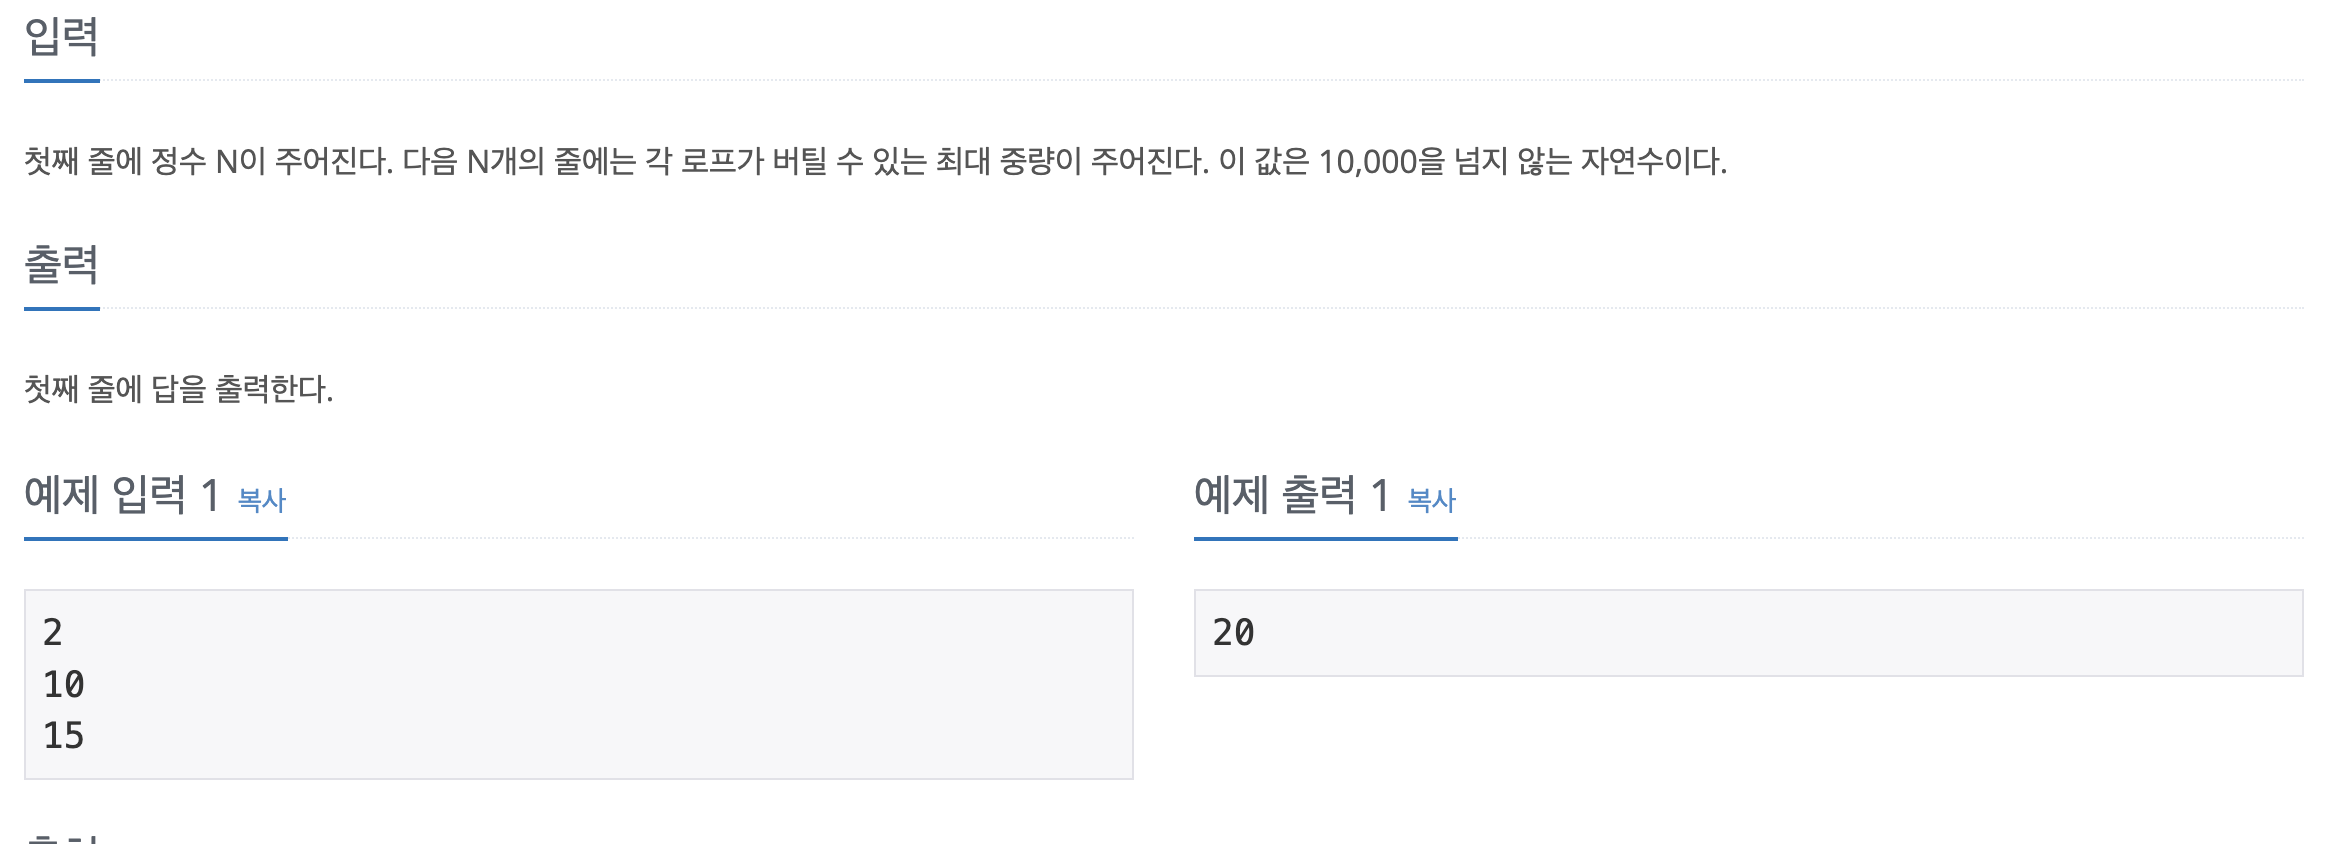The width and height of the screenshot is (2338, 844).
Task: Click inside the sample input code box
Action: pyautogui.click(x=579, y=684)
